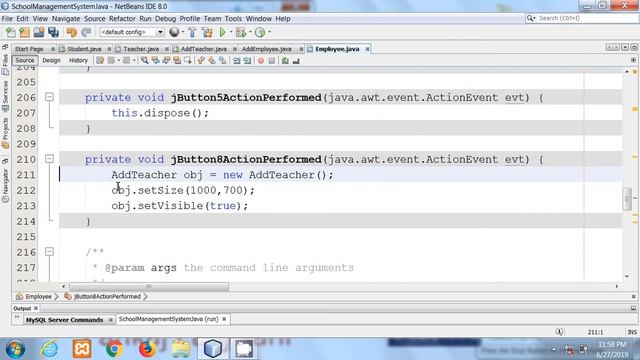The width and height of the screenshot is (640, 360).
Task: Open the Debug menu
Action: point(165,19)
